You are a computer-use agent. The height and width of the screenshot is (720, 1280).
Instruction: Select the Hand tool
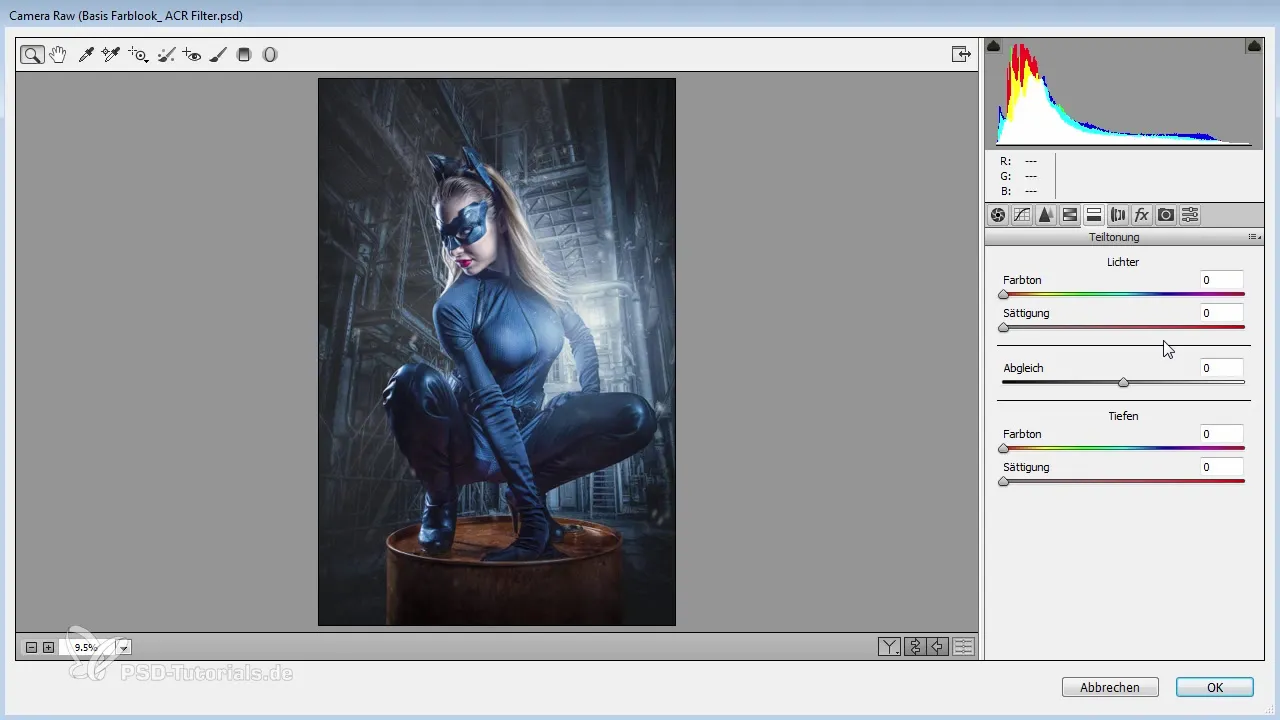(58, 55)
